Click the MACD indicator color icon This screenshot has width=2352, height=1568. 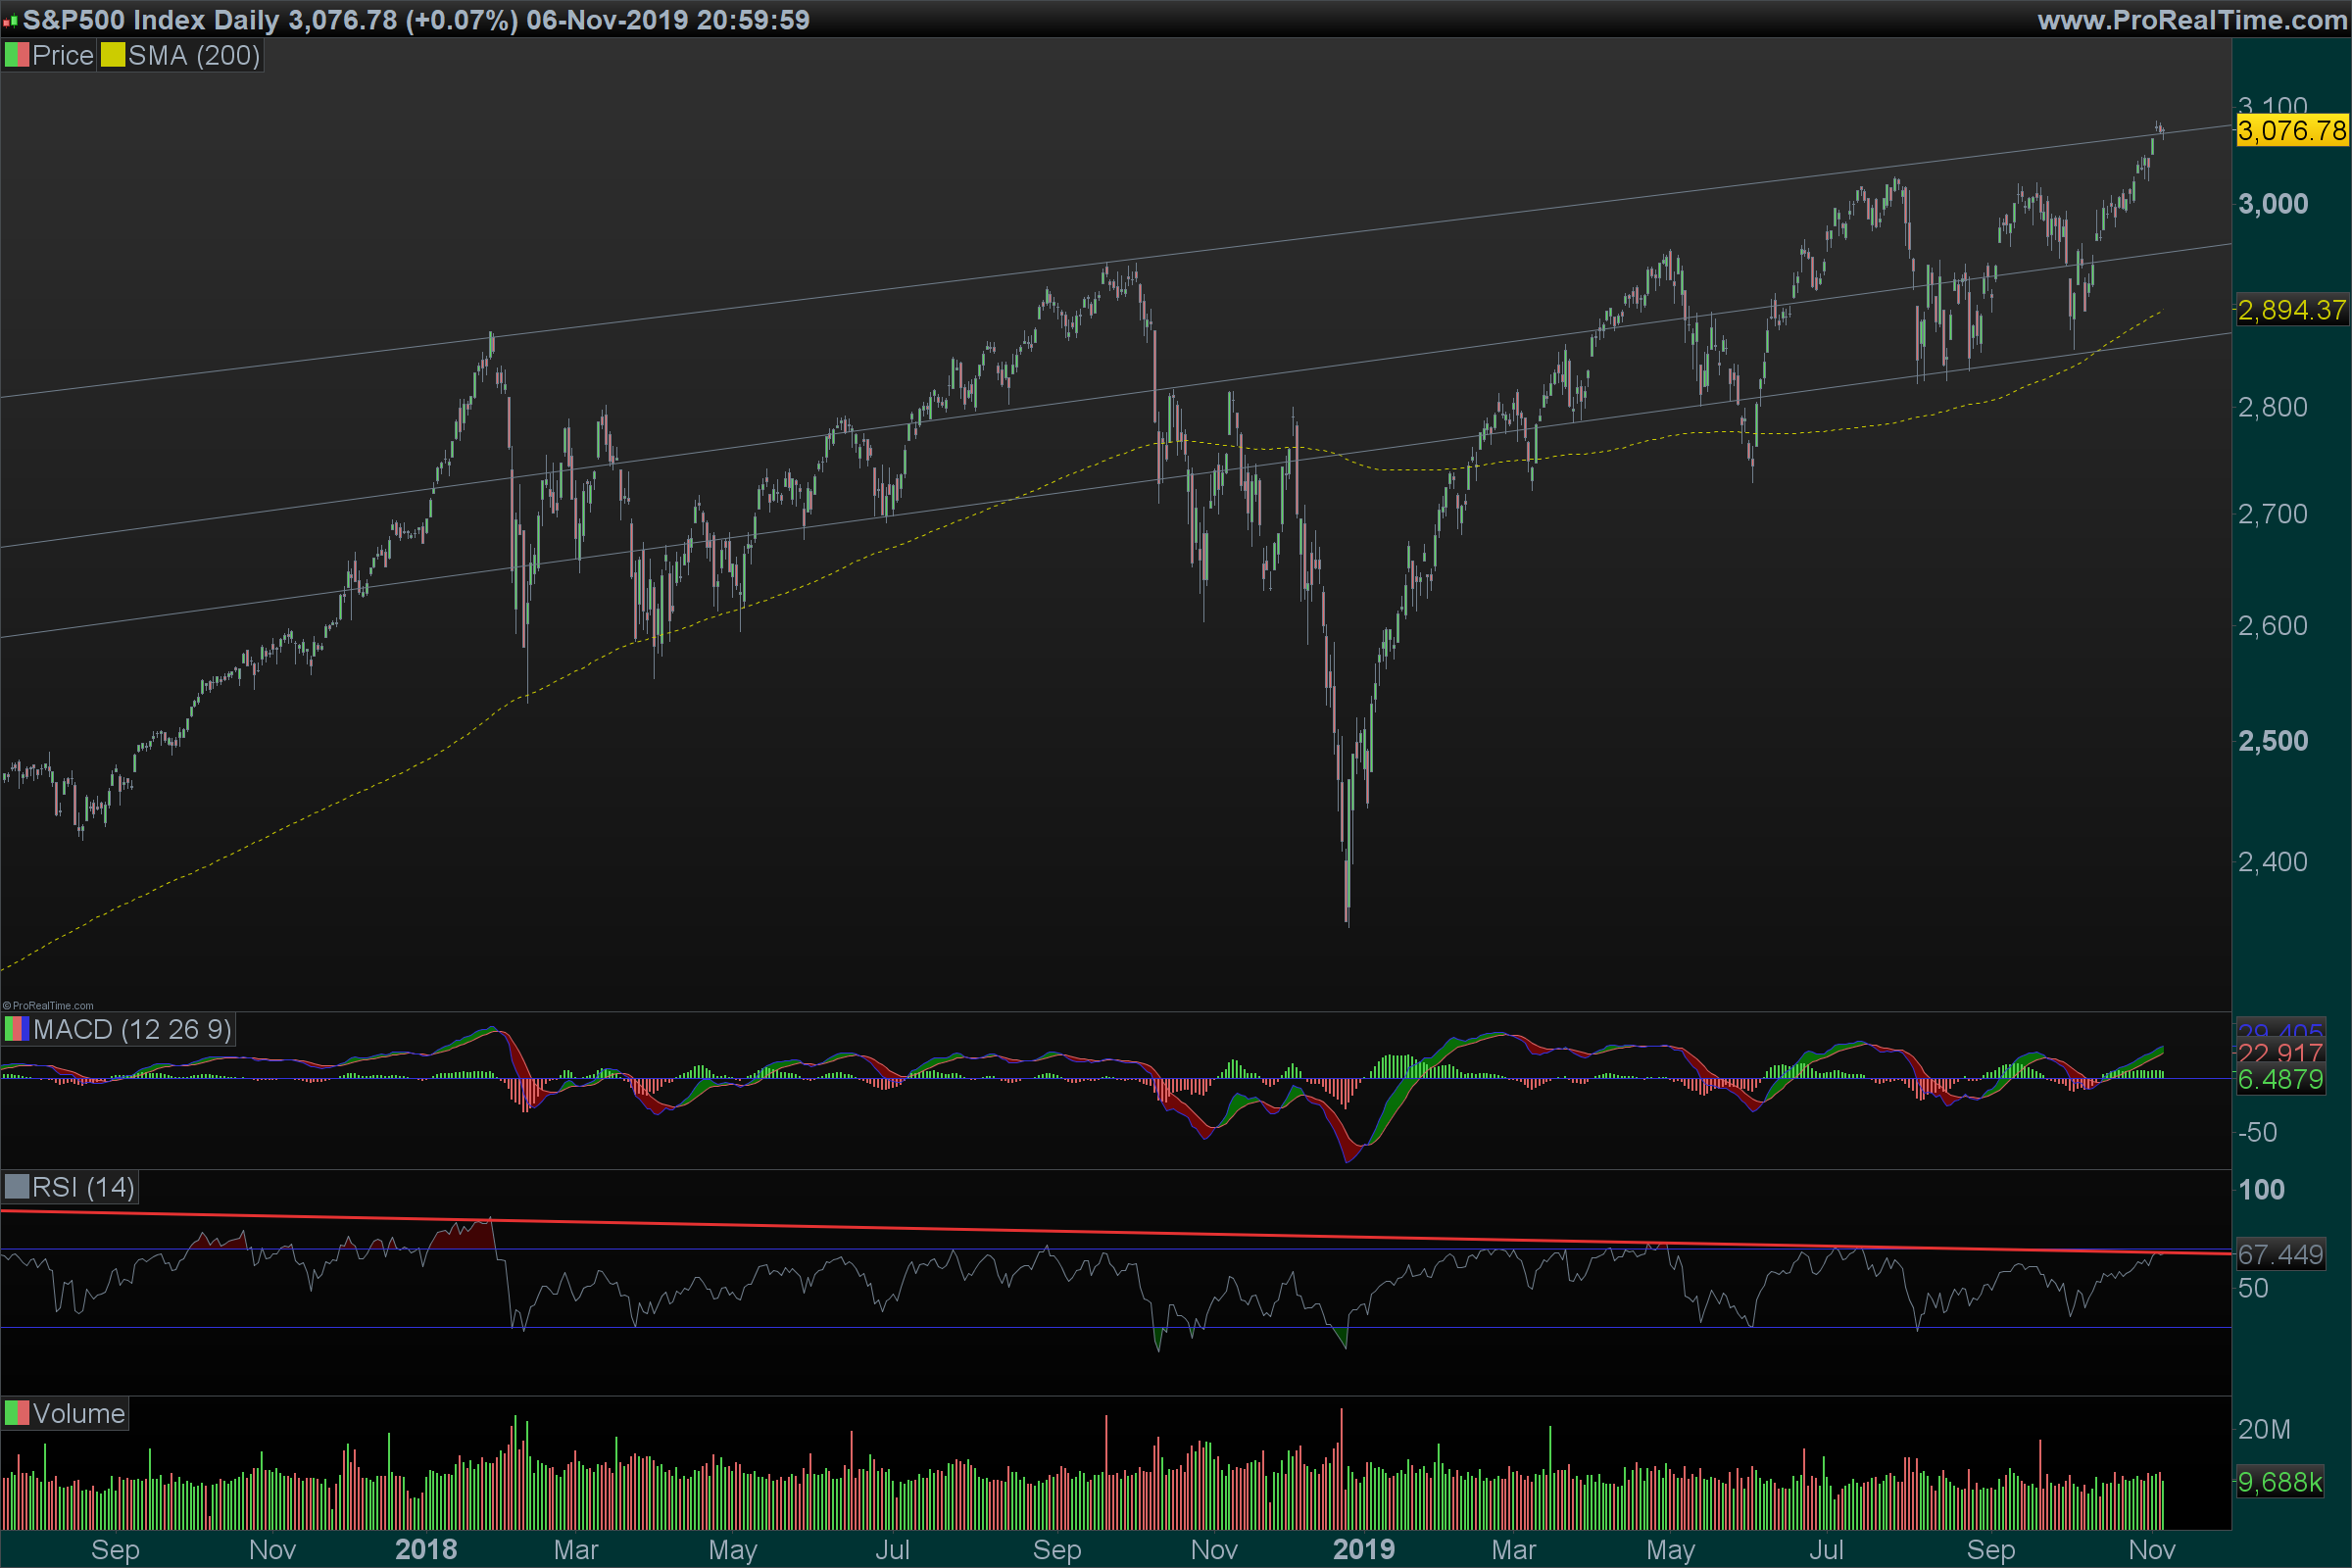click(x=17, y=1029)
